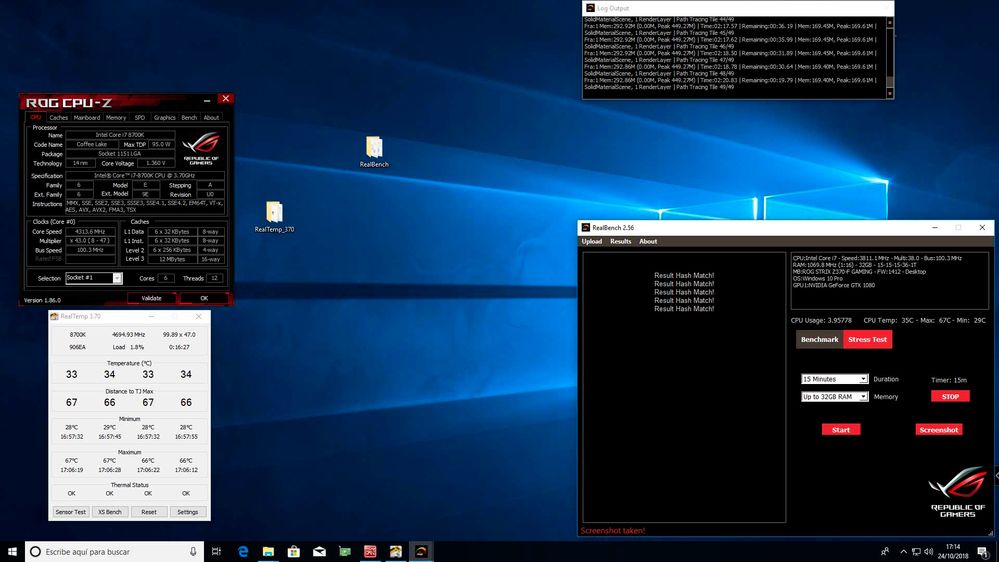Viewport: 999px width, 562px height.
Task: Click the Core Speed value 4313.6 MHz
Action: tap(90, 232)
